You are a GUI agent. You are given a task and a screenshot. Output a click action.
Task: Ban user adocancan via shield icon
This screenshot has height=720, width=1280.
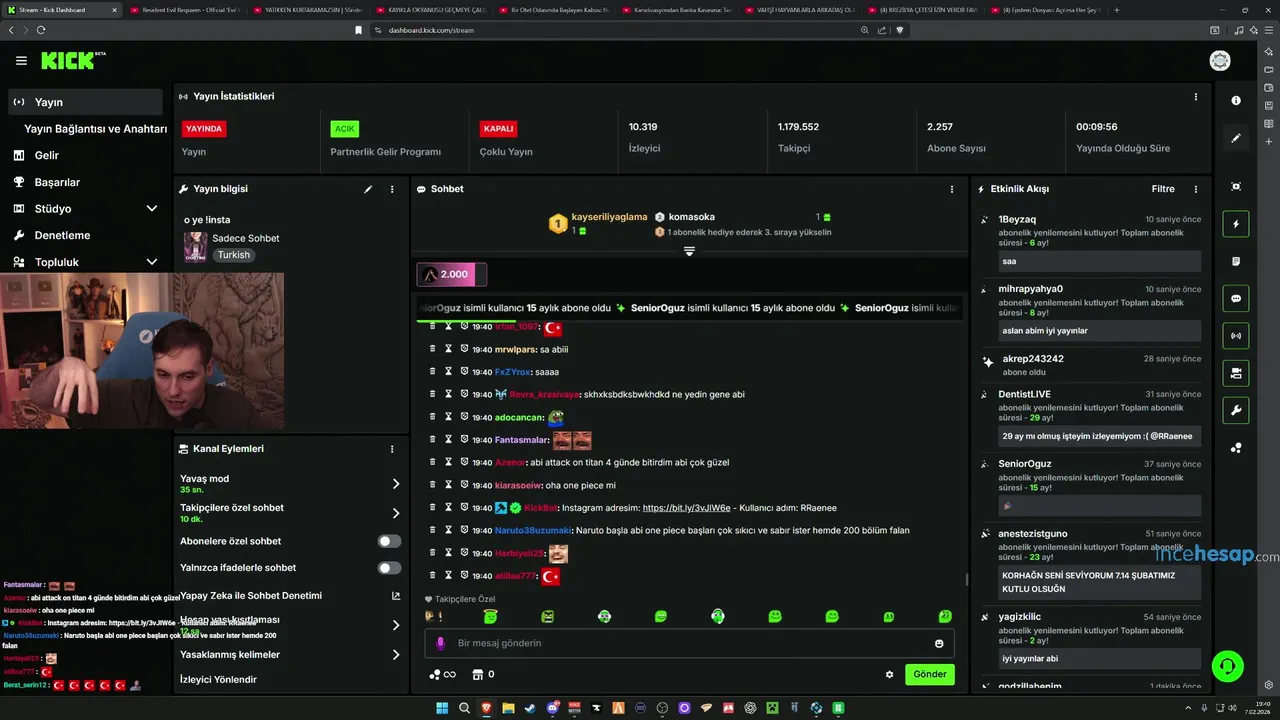pos(464,417)
